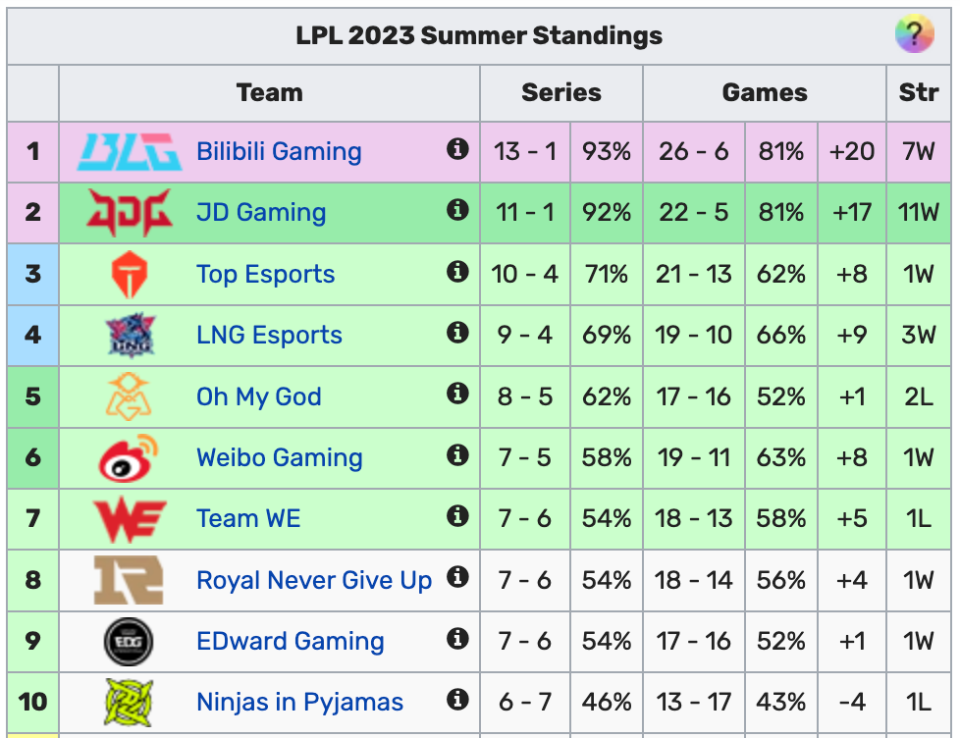The height and width of the screenshot is (738, 960).
Task: Open the Royal Never Give Up link
Action: coord(314,580)
